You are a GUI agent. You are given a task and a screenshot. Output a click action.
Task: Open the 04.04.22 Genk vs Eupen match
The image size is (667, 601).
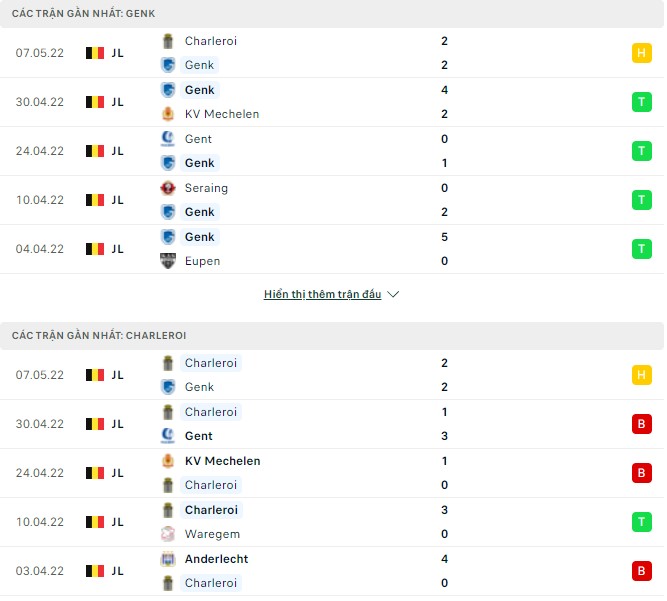(x=39, y=249)
